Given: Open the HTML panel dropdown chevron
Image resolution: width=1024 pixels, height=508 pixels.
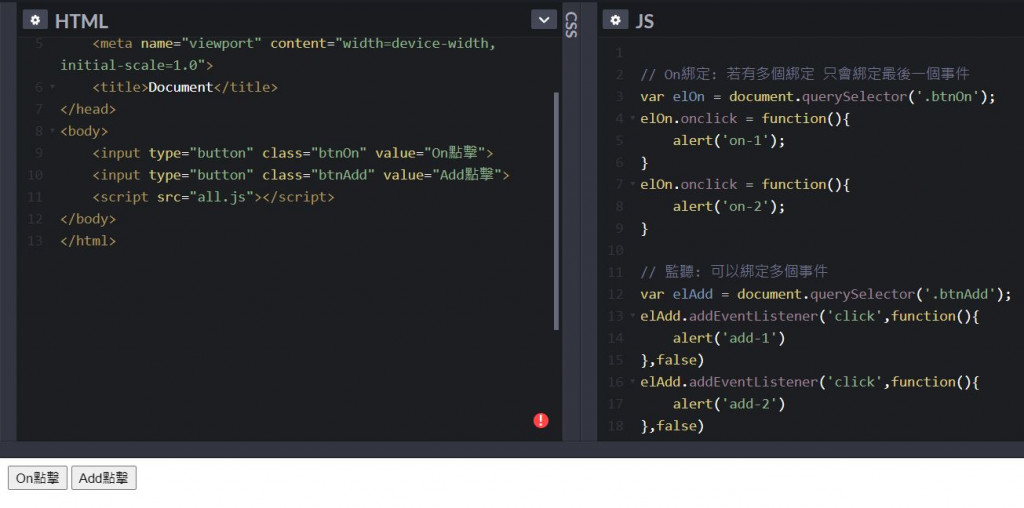Looking at the screenshot, I should pyautogui.click(x=544, y=20).
